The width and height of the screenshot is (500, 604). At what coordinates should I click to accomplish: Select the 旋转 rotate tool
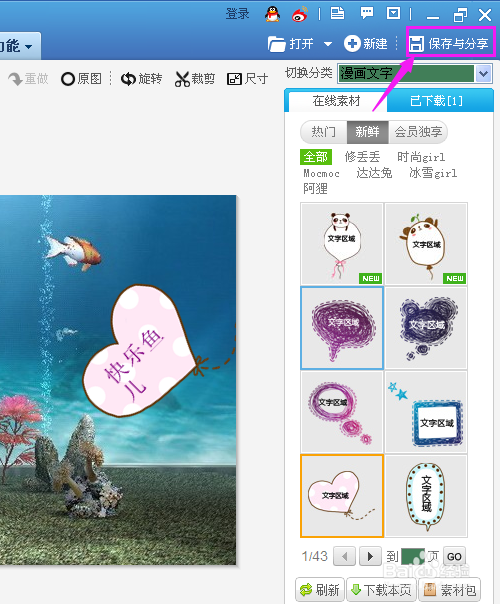(x=141, y=79)
